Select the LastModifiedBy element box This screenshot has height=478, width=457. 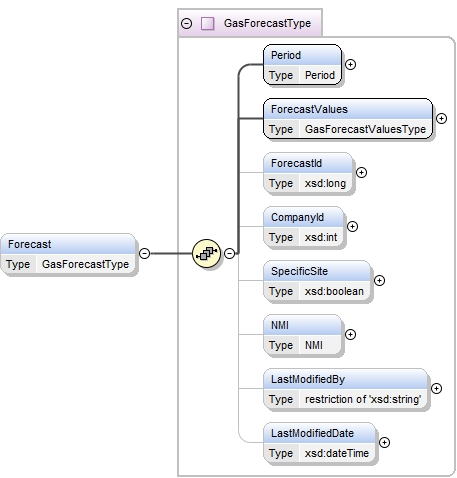(x=345, y=389)
